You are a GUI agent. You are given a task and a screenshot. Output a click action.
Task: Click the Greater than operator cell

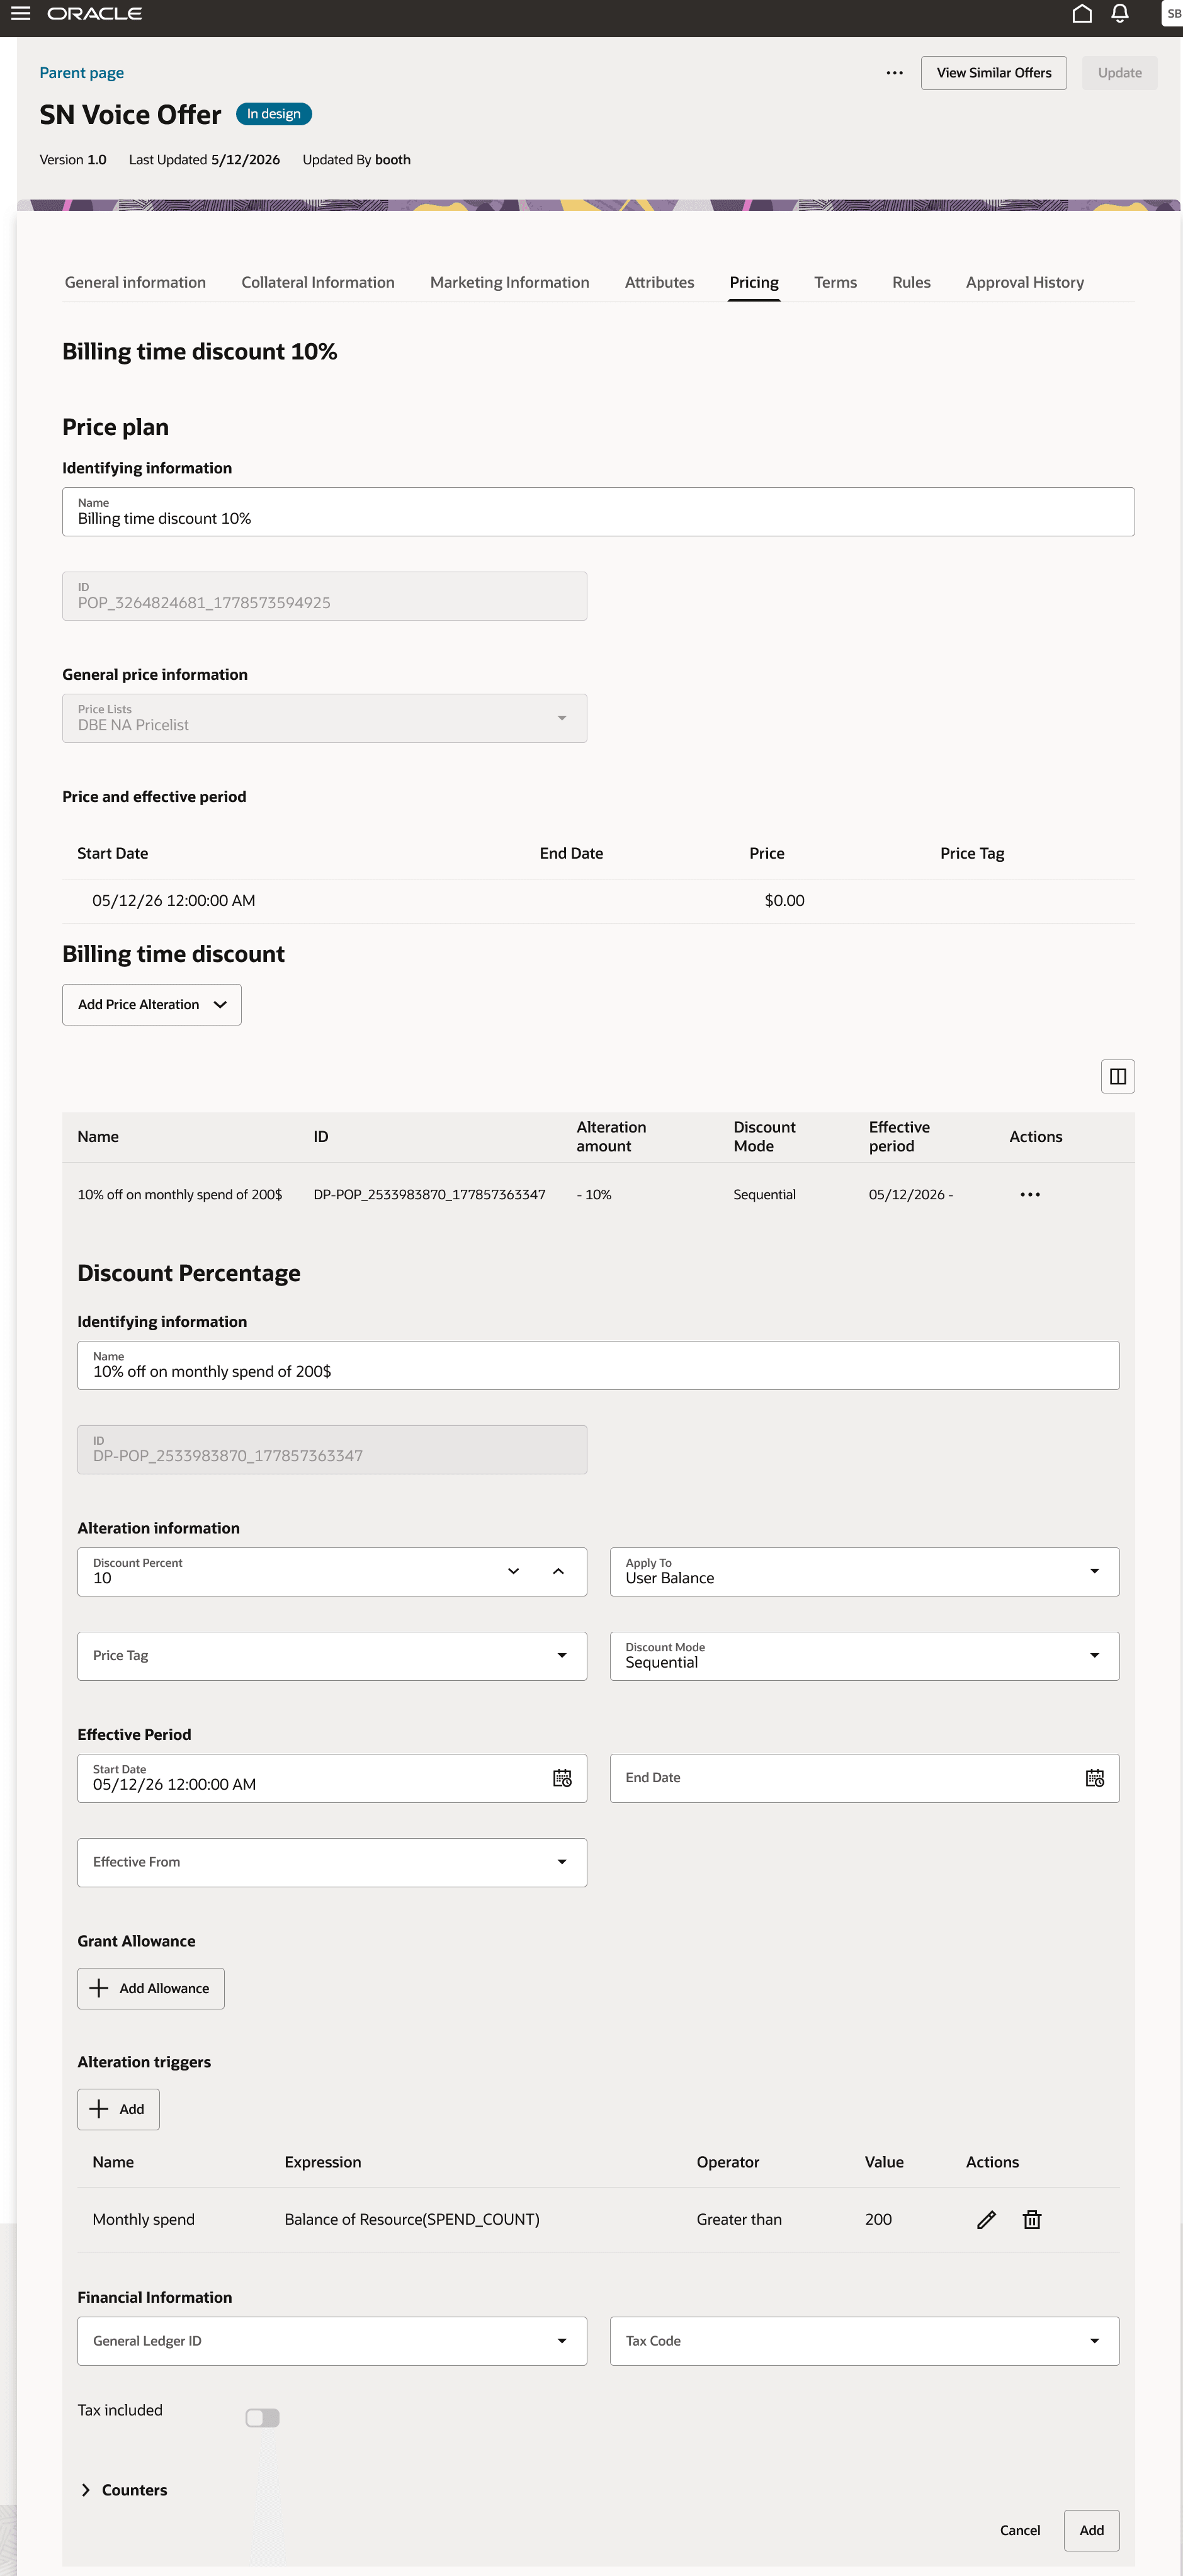(x=739, y=2219)
